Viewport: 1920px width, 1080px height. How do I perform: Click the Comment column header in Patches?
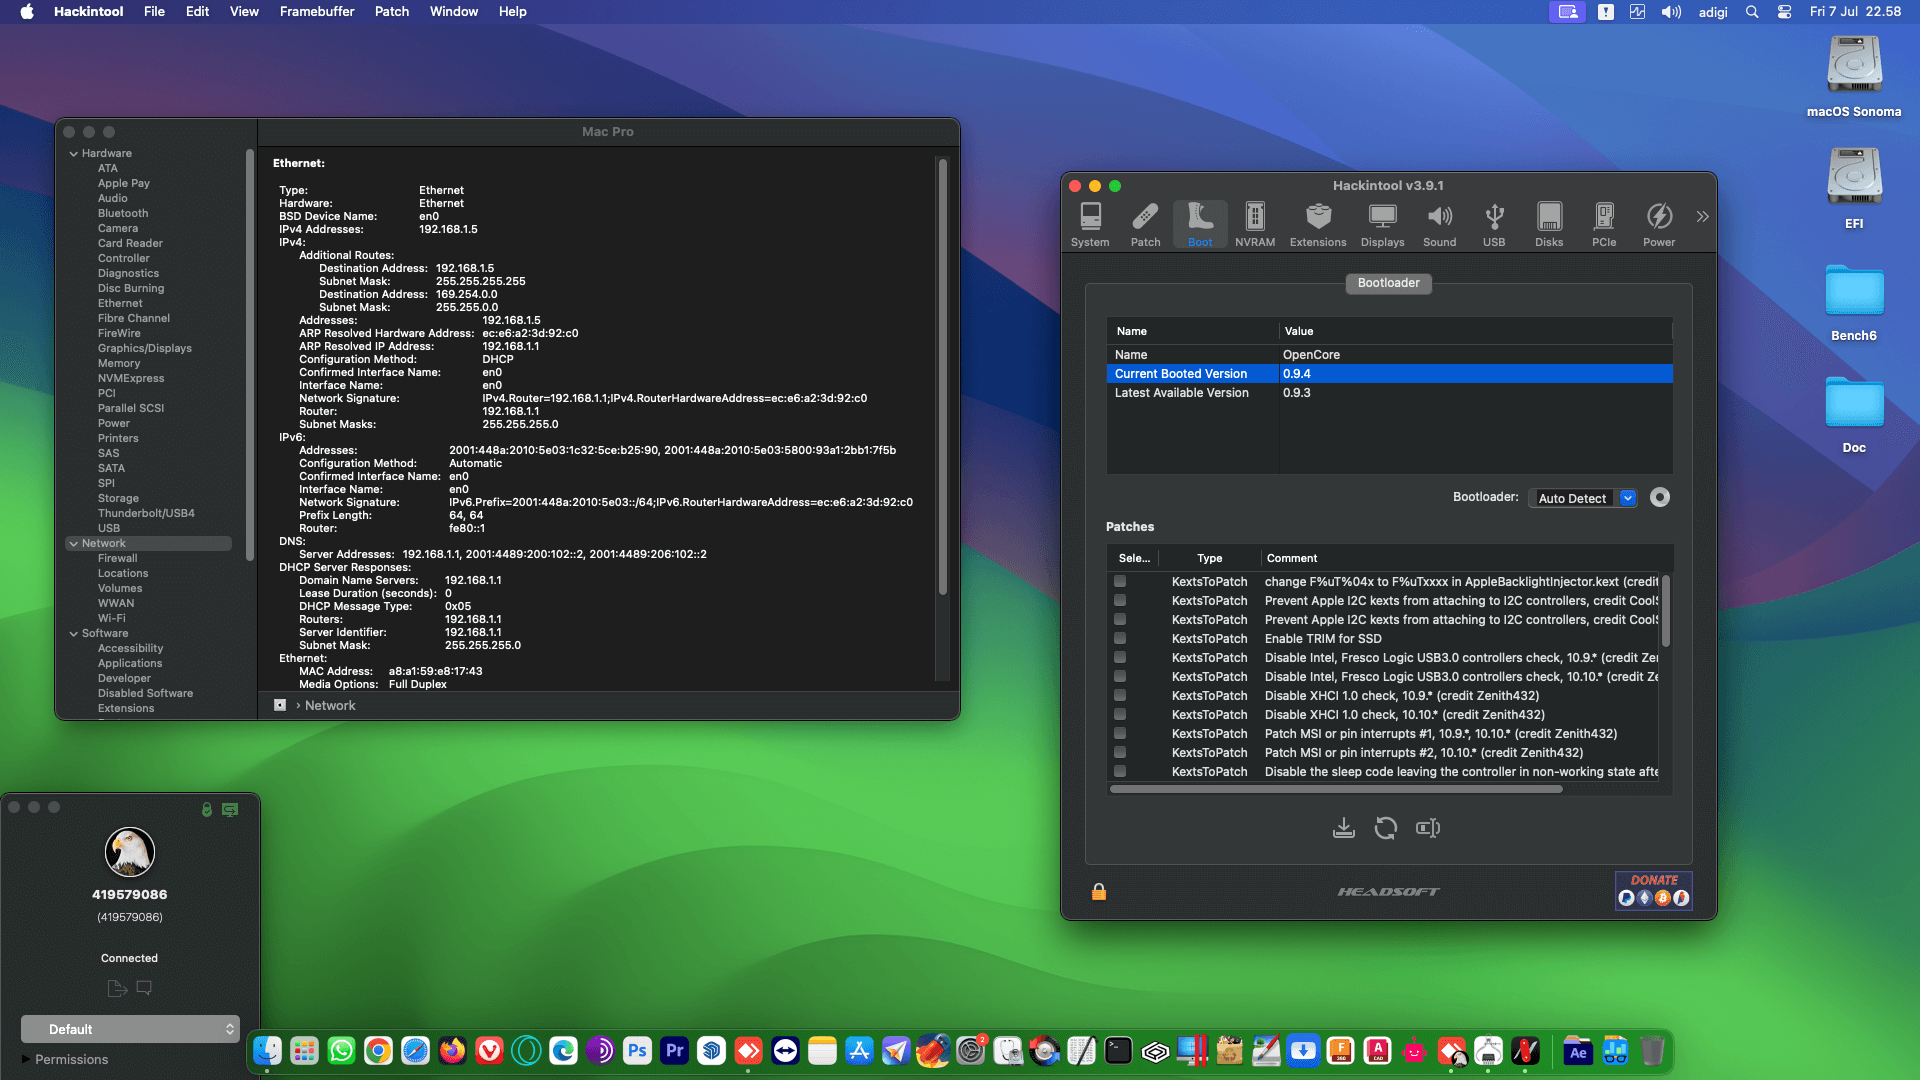tap(1292, 558)
